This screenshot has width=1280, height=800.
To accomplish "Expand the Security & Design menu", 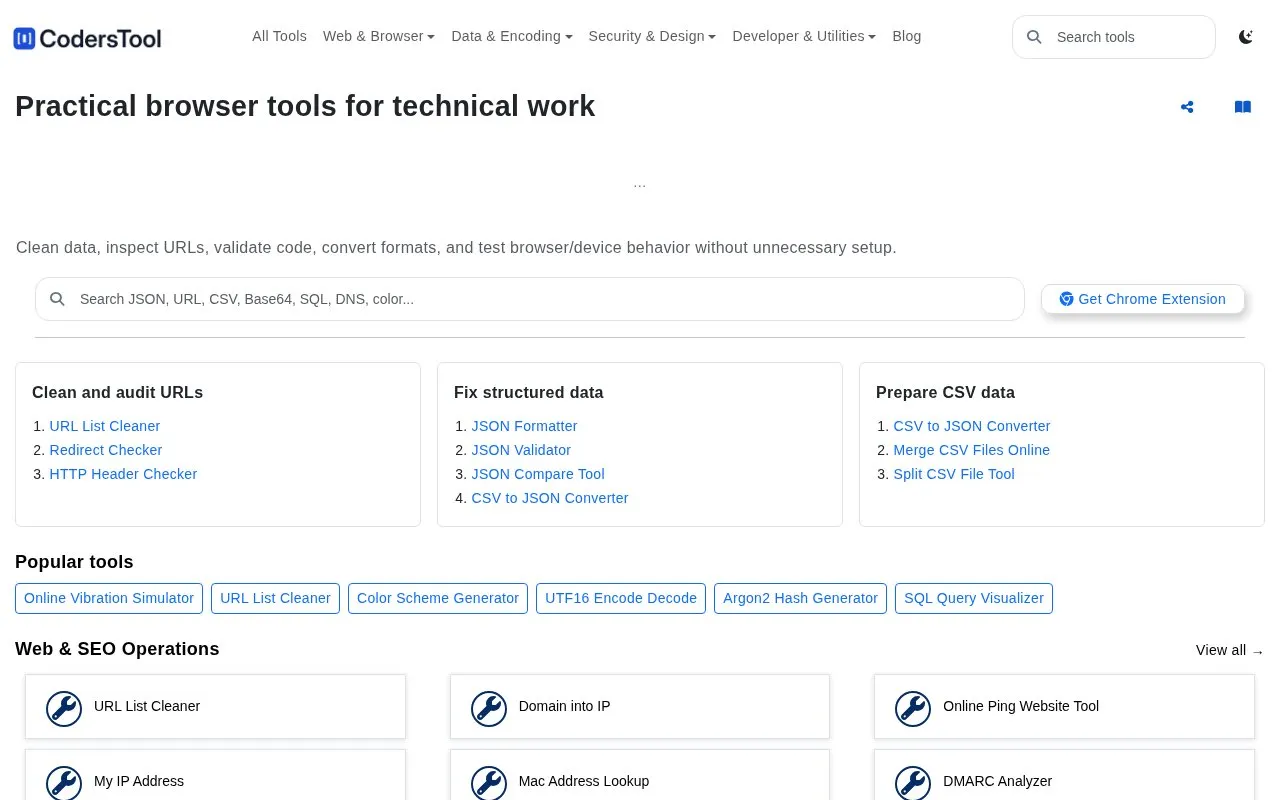I will (652, 36).
